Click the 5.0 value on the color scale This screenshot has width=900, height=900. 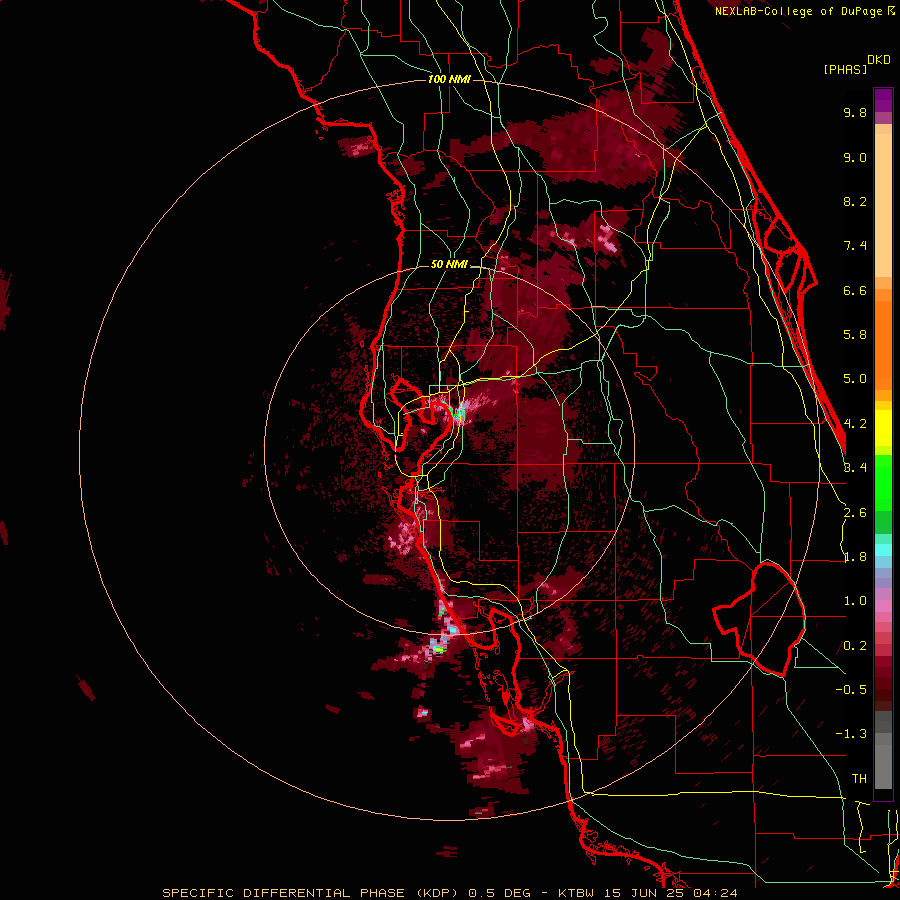click(855, 379)
